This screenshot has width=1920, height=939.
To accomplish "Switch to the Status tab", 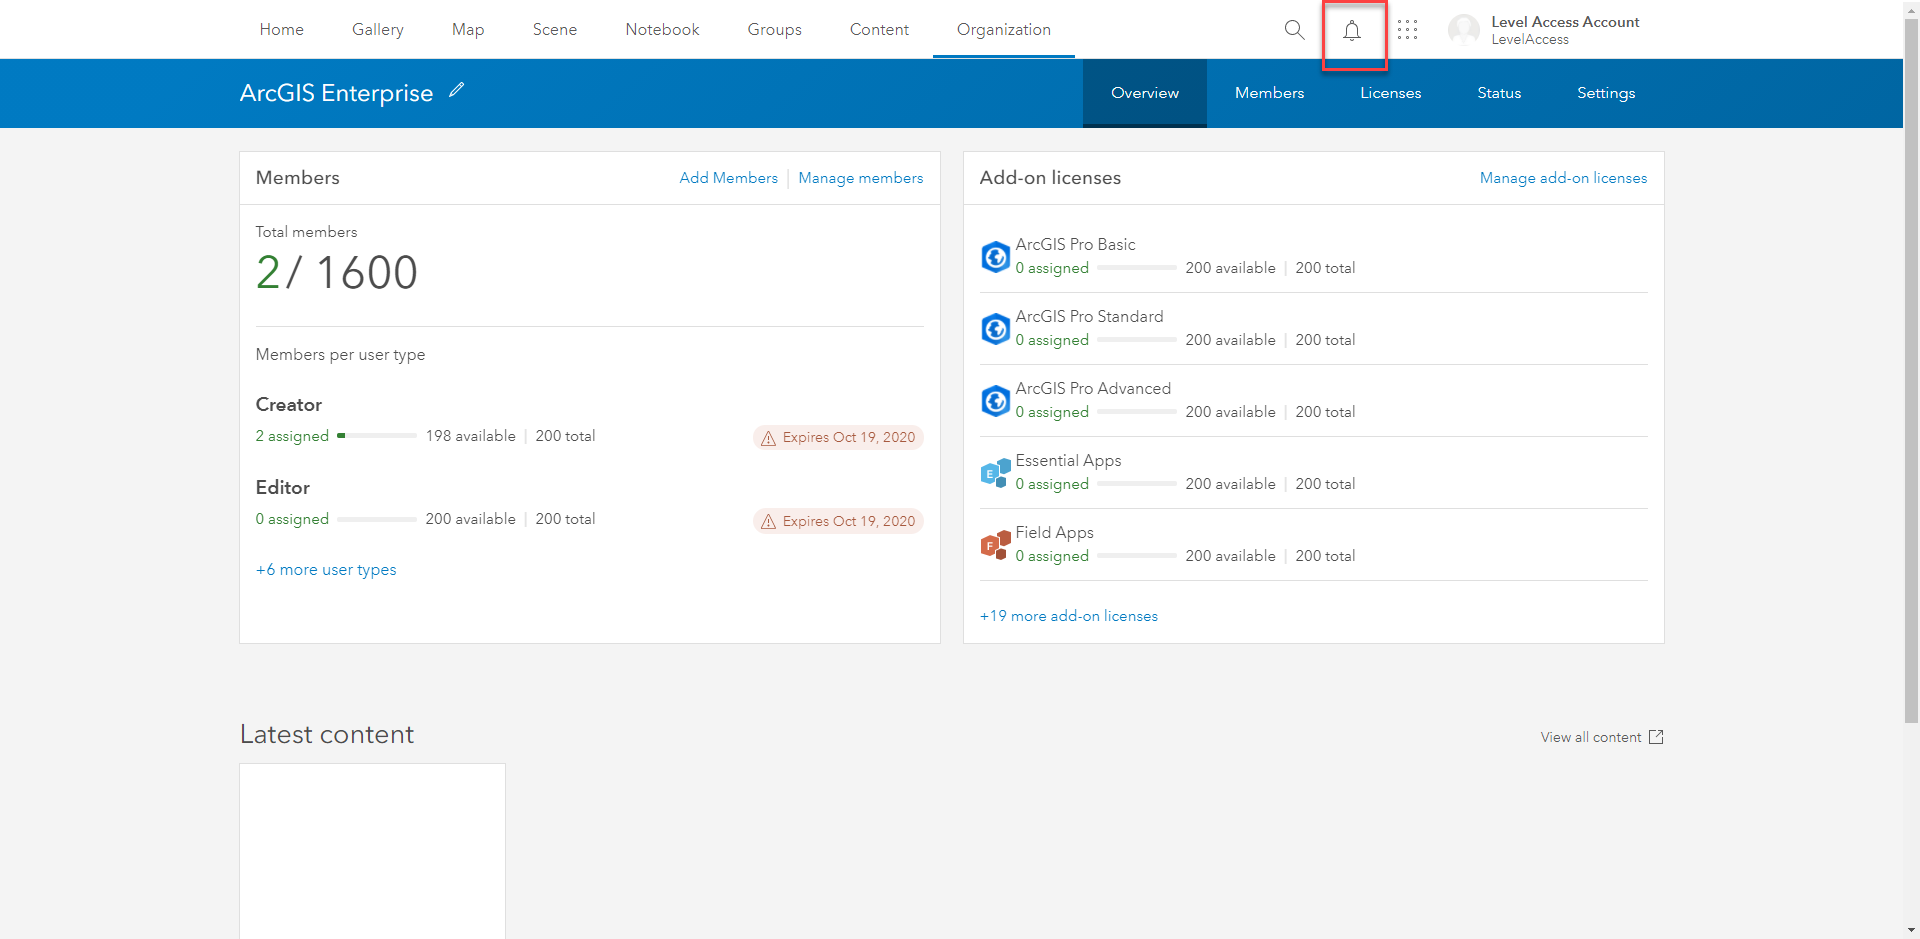I will click(1499, 93).
